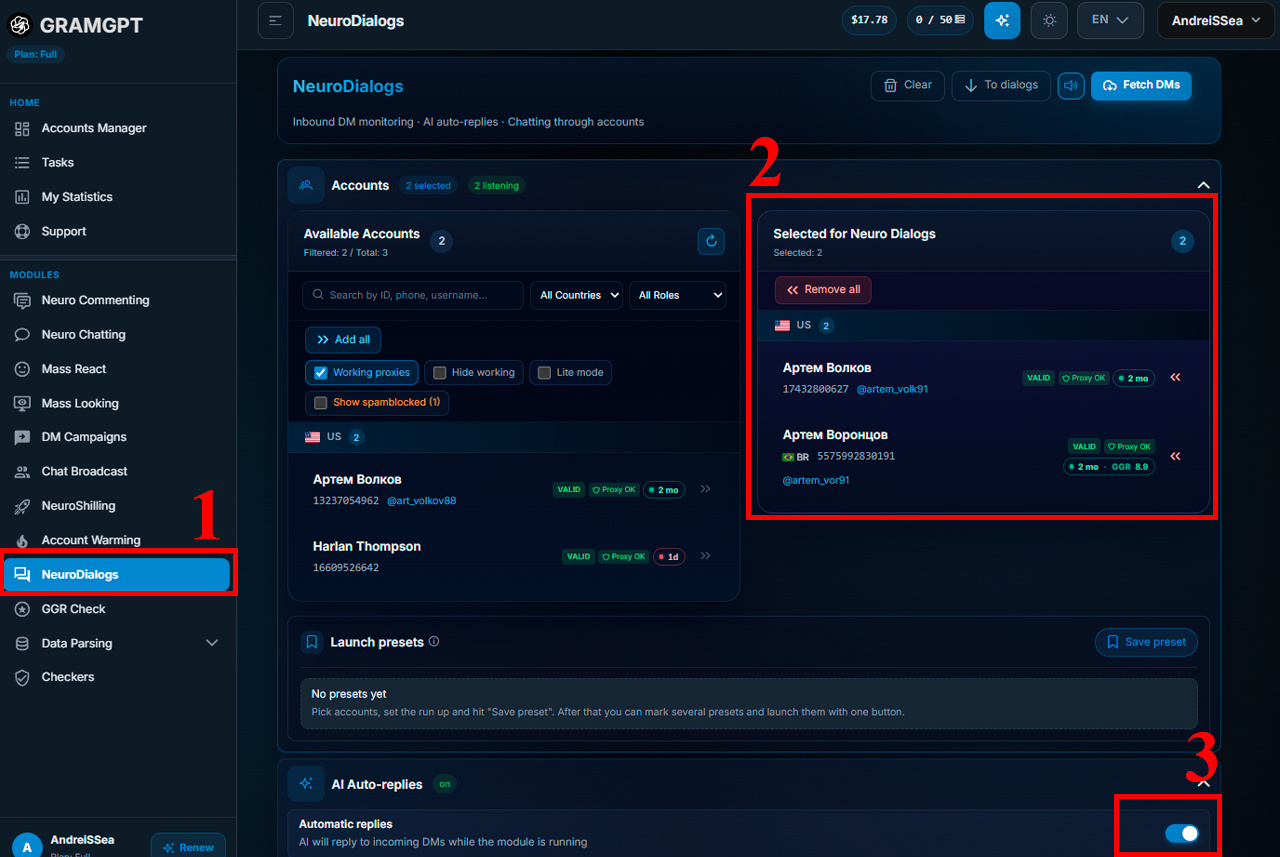Click the GRAMGPT logo icon
This screenshot has height=857, width=1280.
pos(20,25)
